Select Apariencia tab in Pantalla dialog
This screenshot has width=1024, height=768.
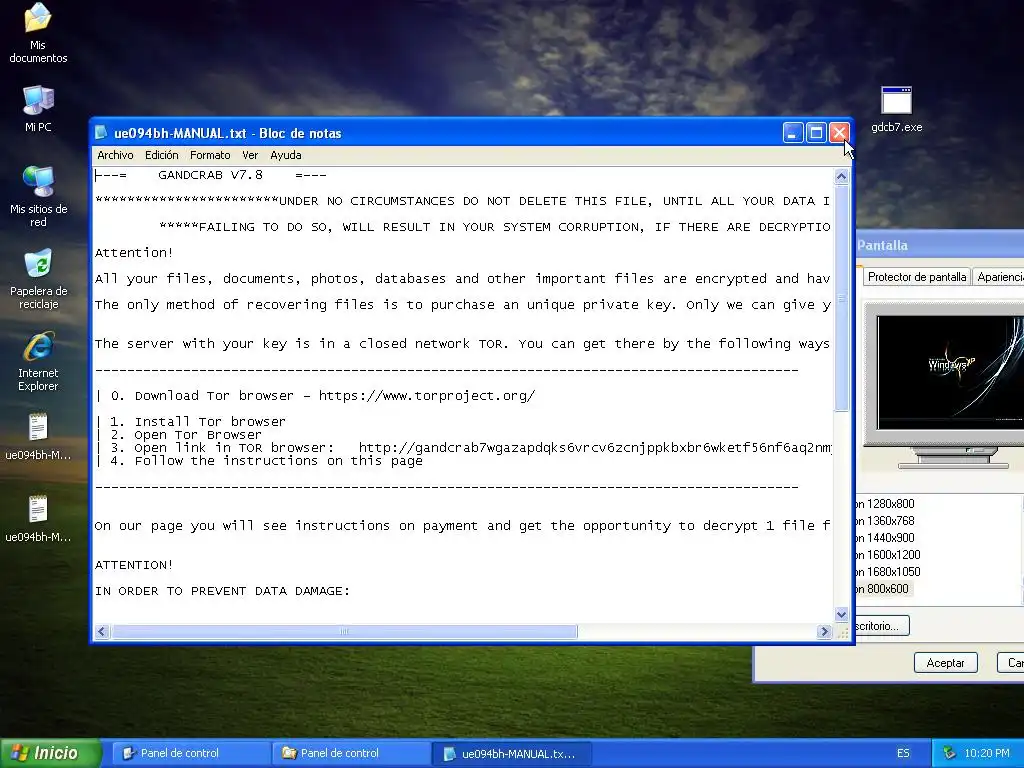999,277
